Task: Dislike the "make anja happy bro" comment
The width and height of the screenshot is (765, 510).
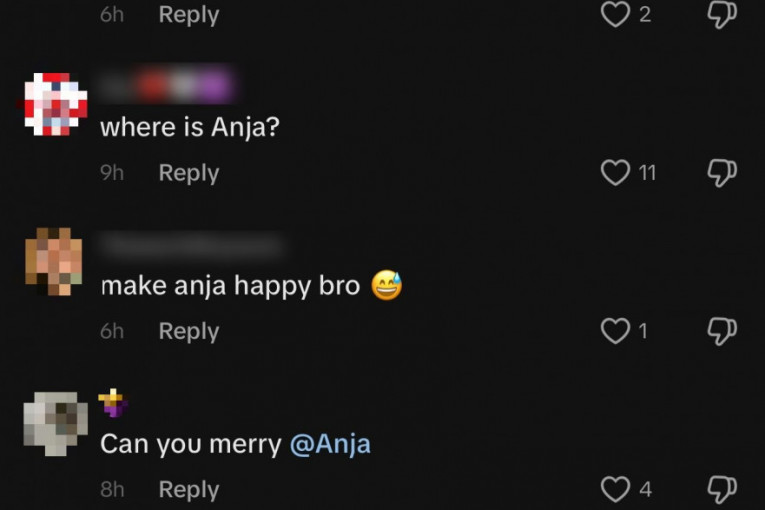Action: pyautogui.click(x=721, y=331)
